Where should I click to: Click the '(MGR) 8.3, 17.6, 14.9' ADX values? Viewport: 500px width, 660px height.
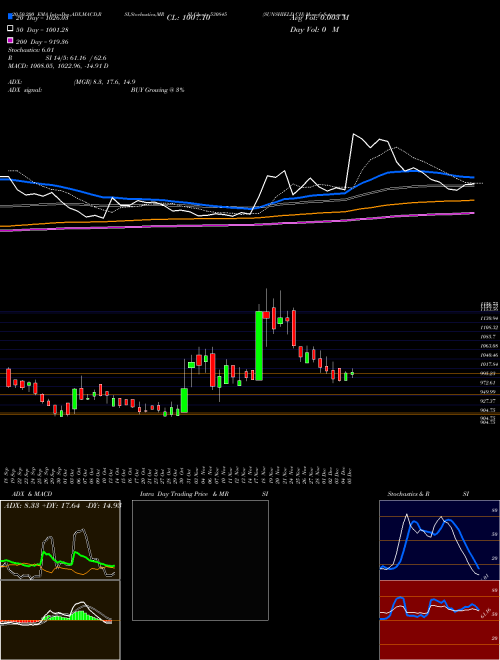point(104,82)
